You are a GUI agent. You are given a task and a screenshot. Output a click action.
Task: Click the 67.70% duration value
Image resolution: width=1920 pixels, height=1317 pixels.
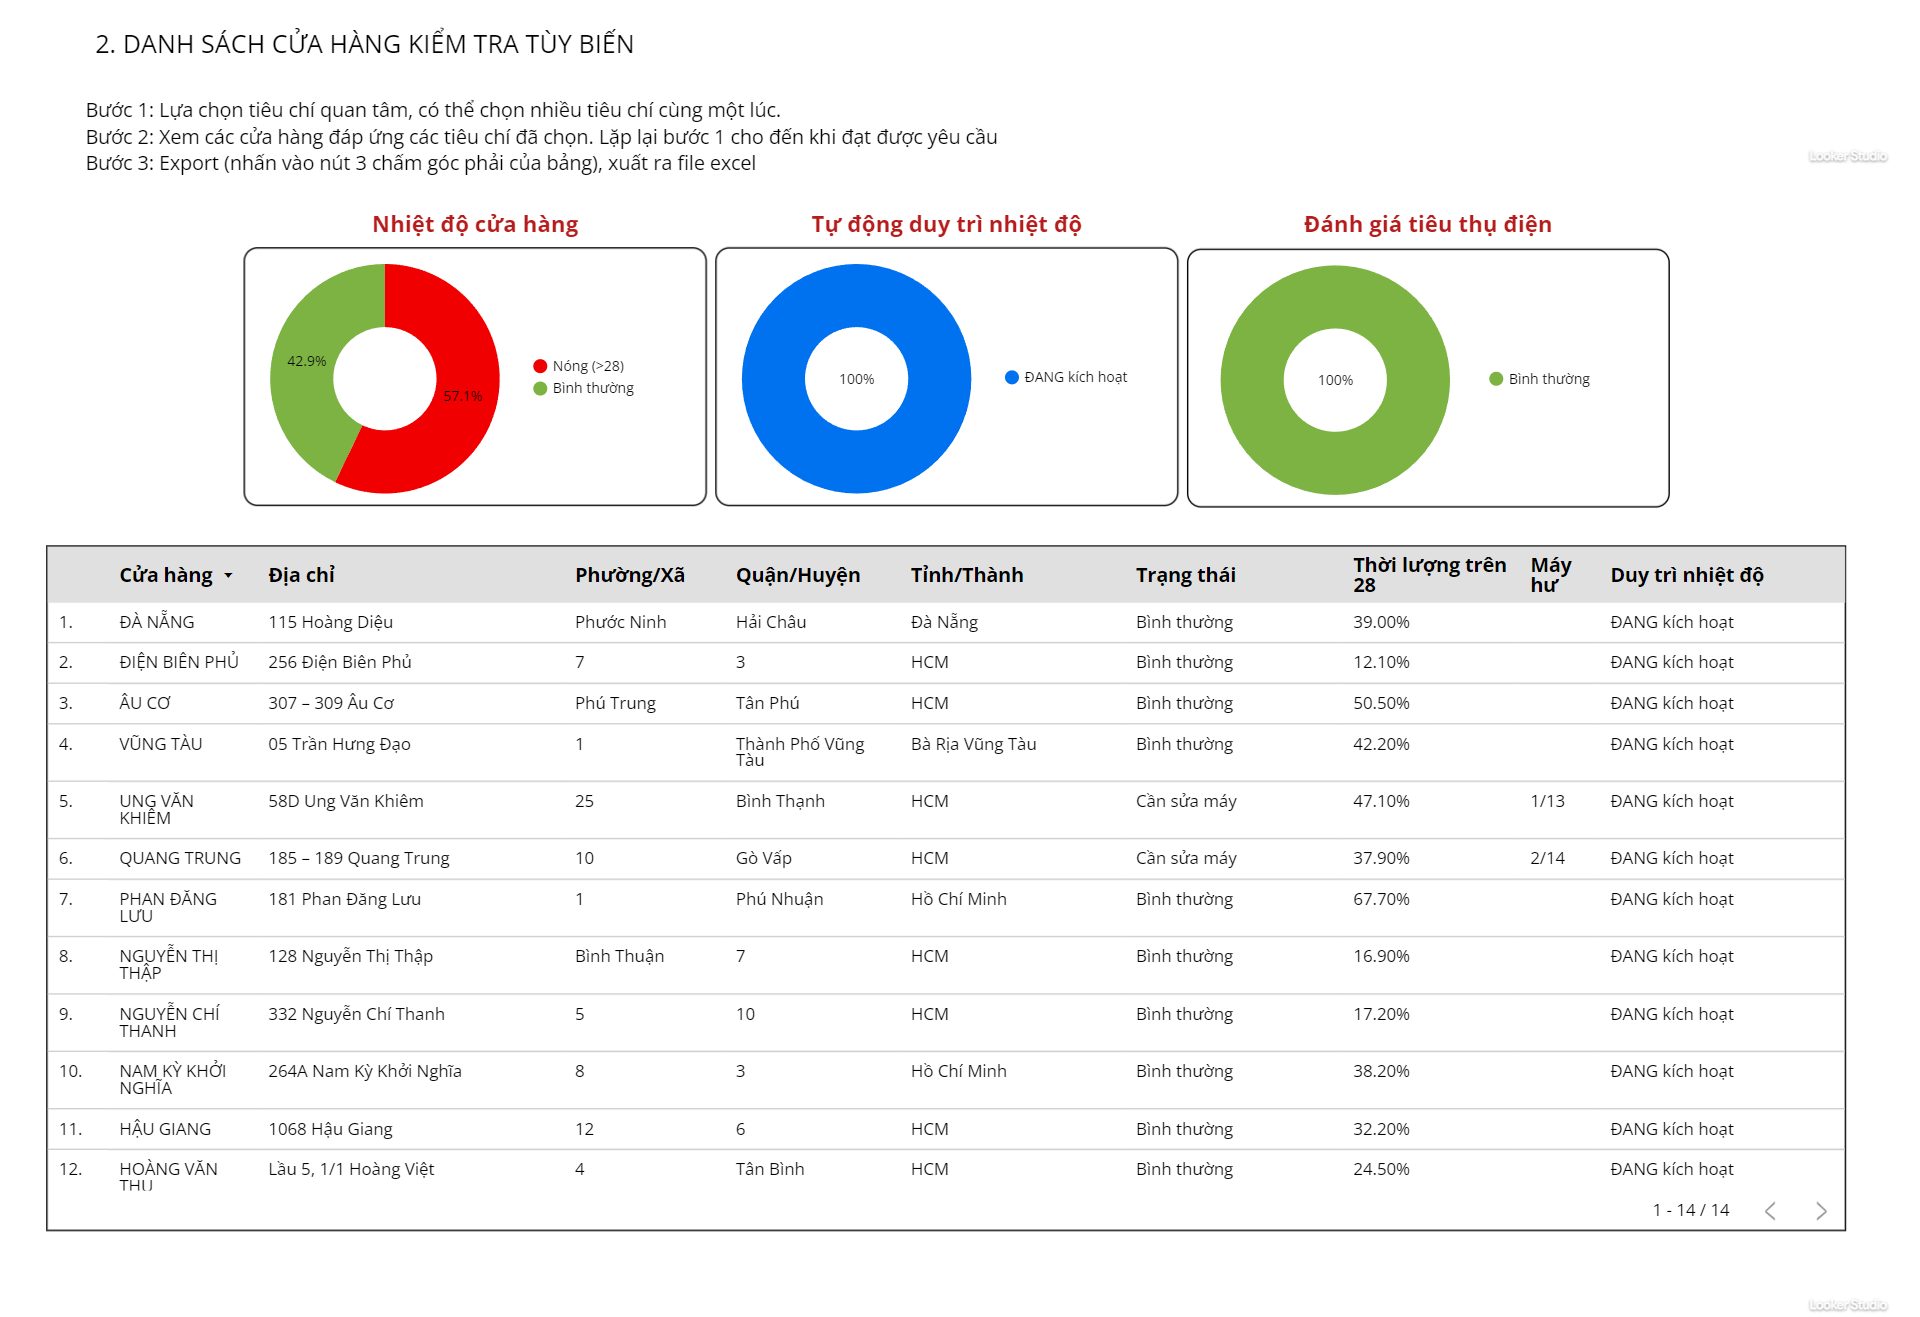(x=1381, y=899)
